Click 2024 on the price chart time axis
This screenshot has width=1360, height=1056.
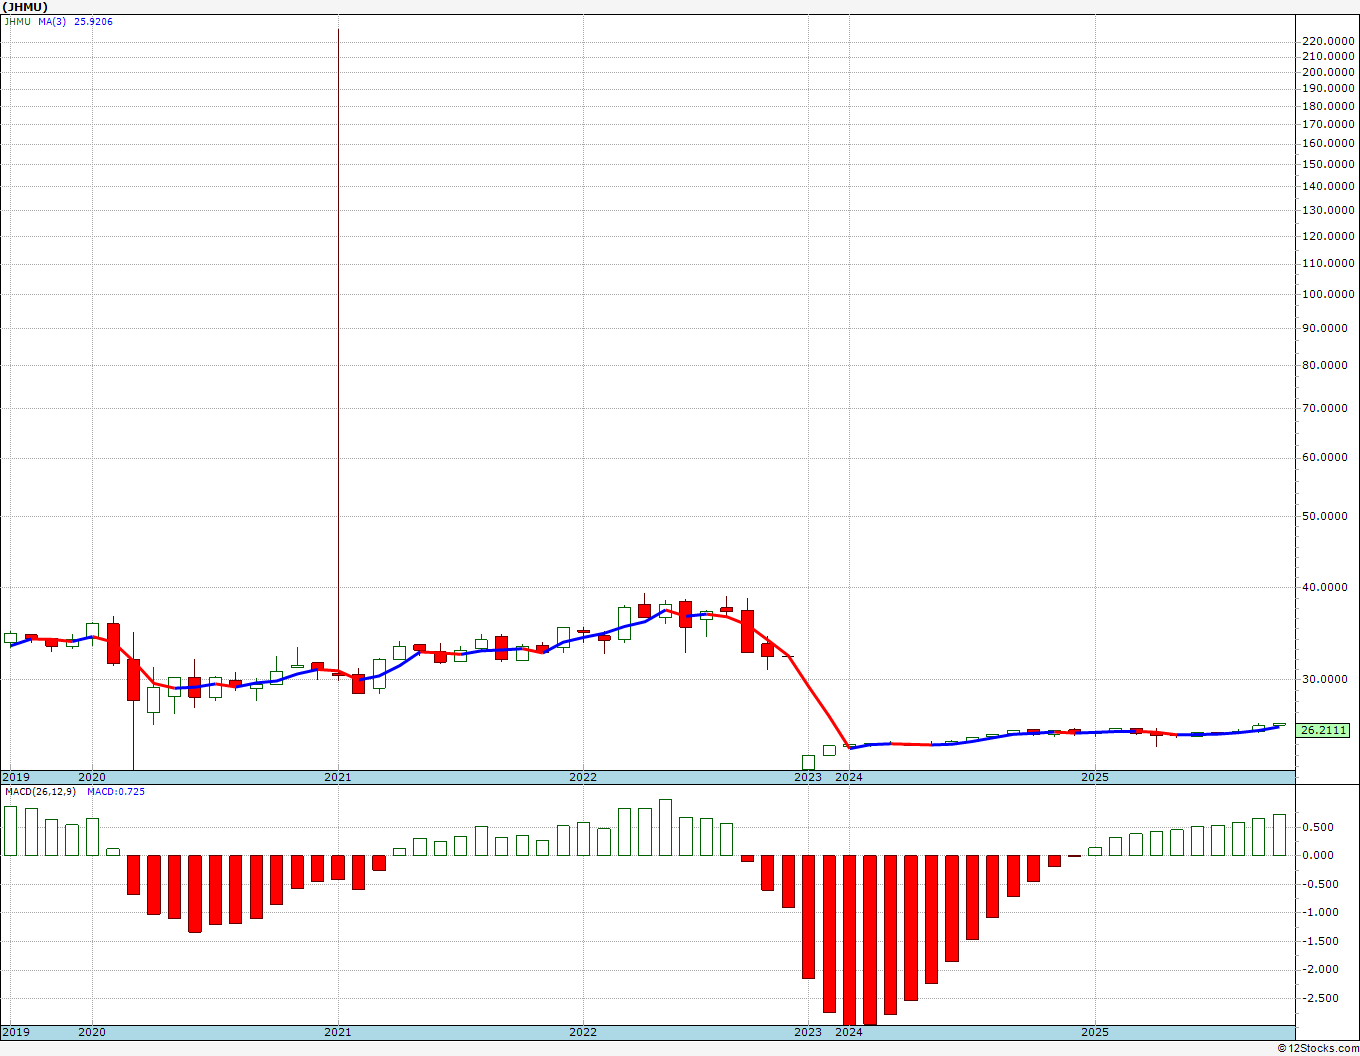point(849,777)
